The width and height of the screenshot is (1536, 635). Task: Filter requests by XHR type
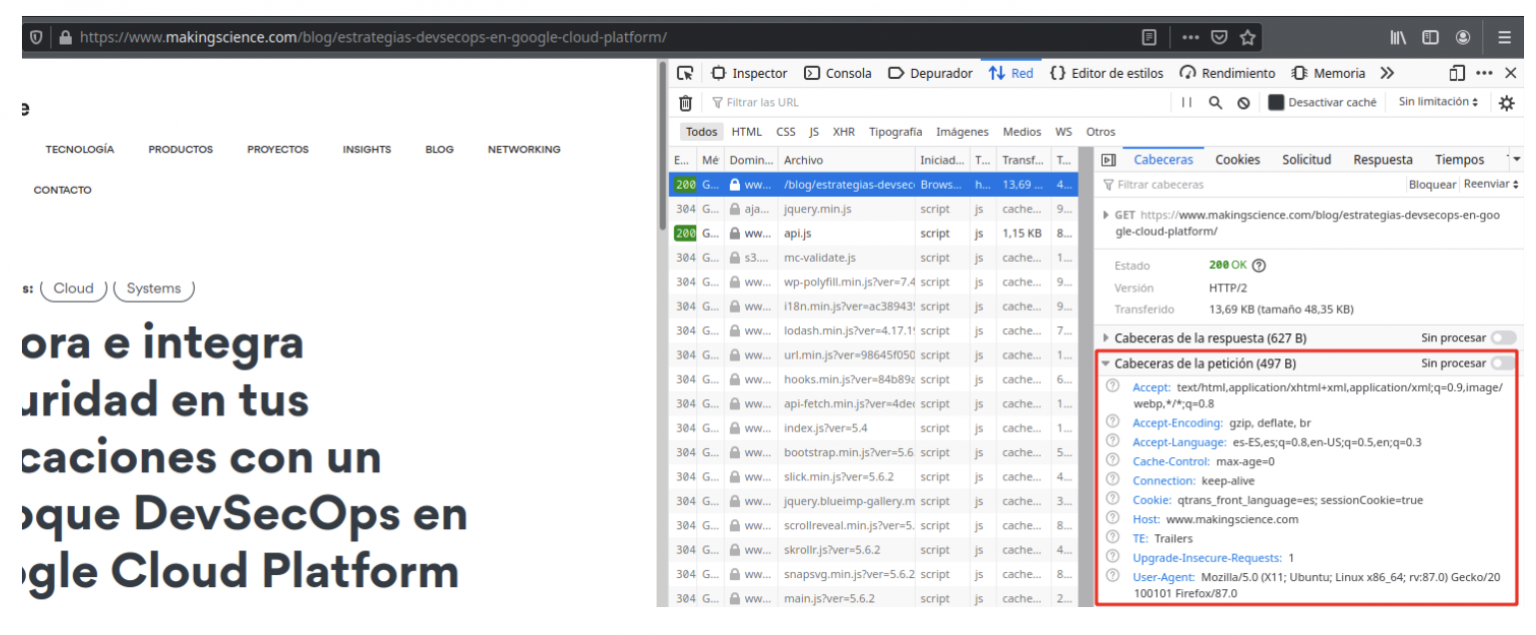pos(843,132)
